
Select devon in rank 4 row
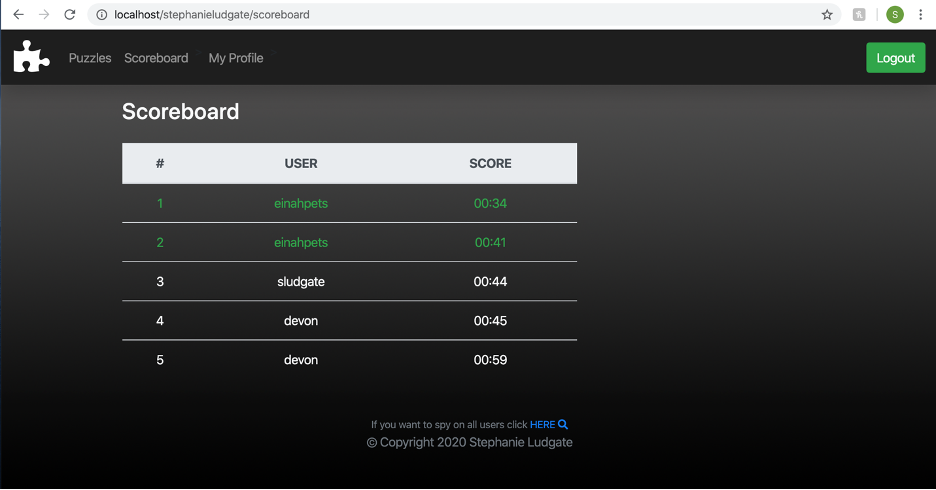(301, 320)
